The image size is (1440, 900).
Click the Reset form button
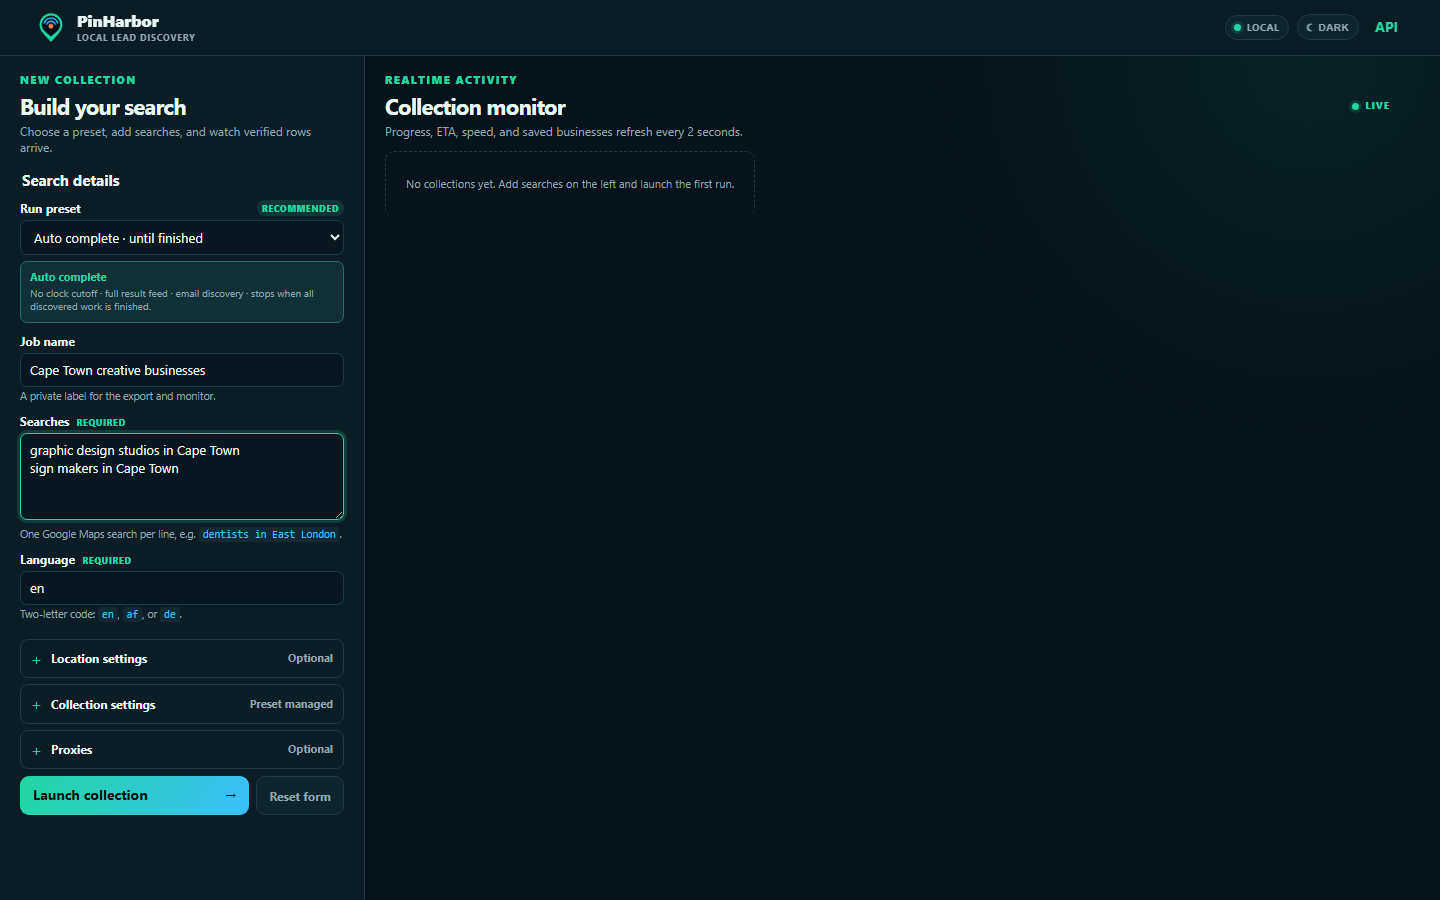pyautogui.click(x=300, y=796)
